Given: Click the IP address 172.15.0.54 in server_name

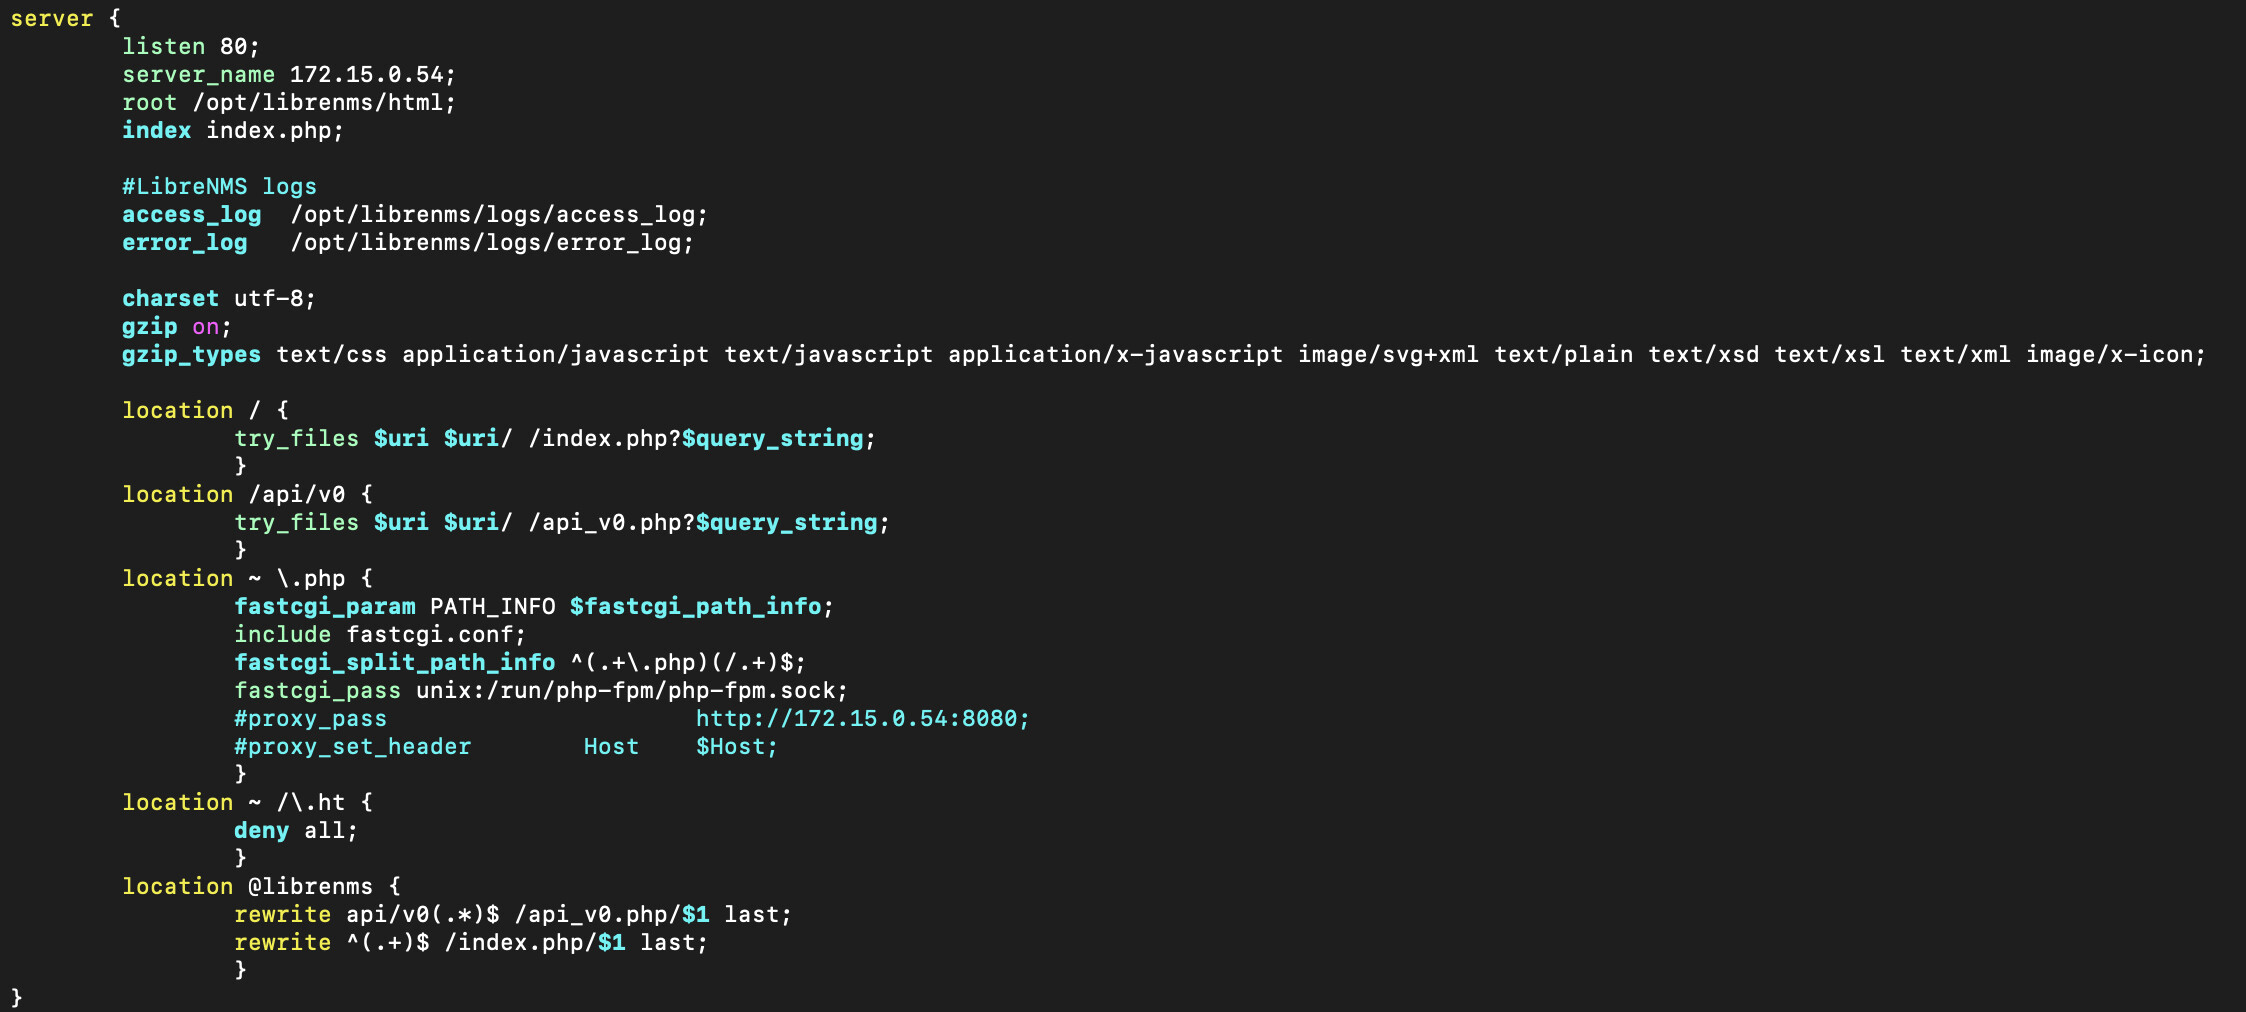Looking at the screenshot, I should click(x=366, y=75).
